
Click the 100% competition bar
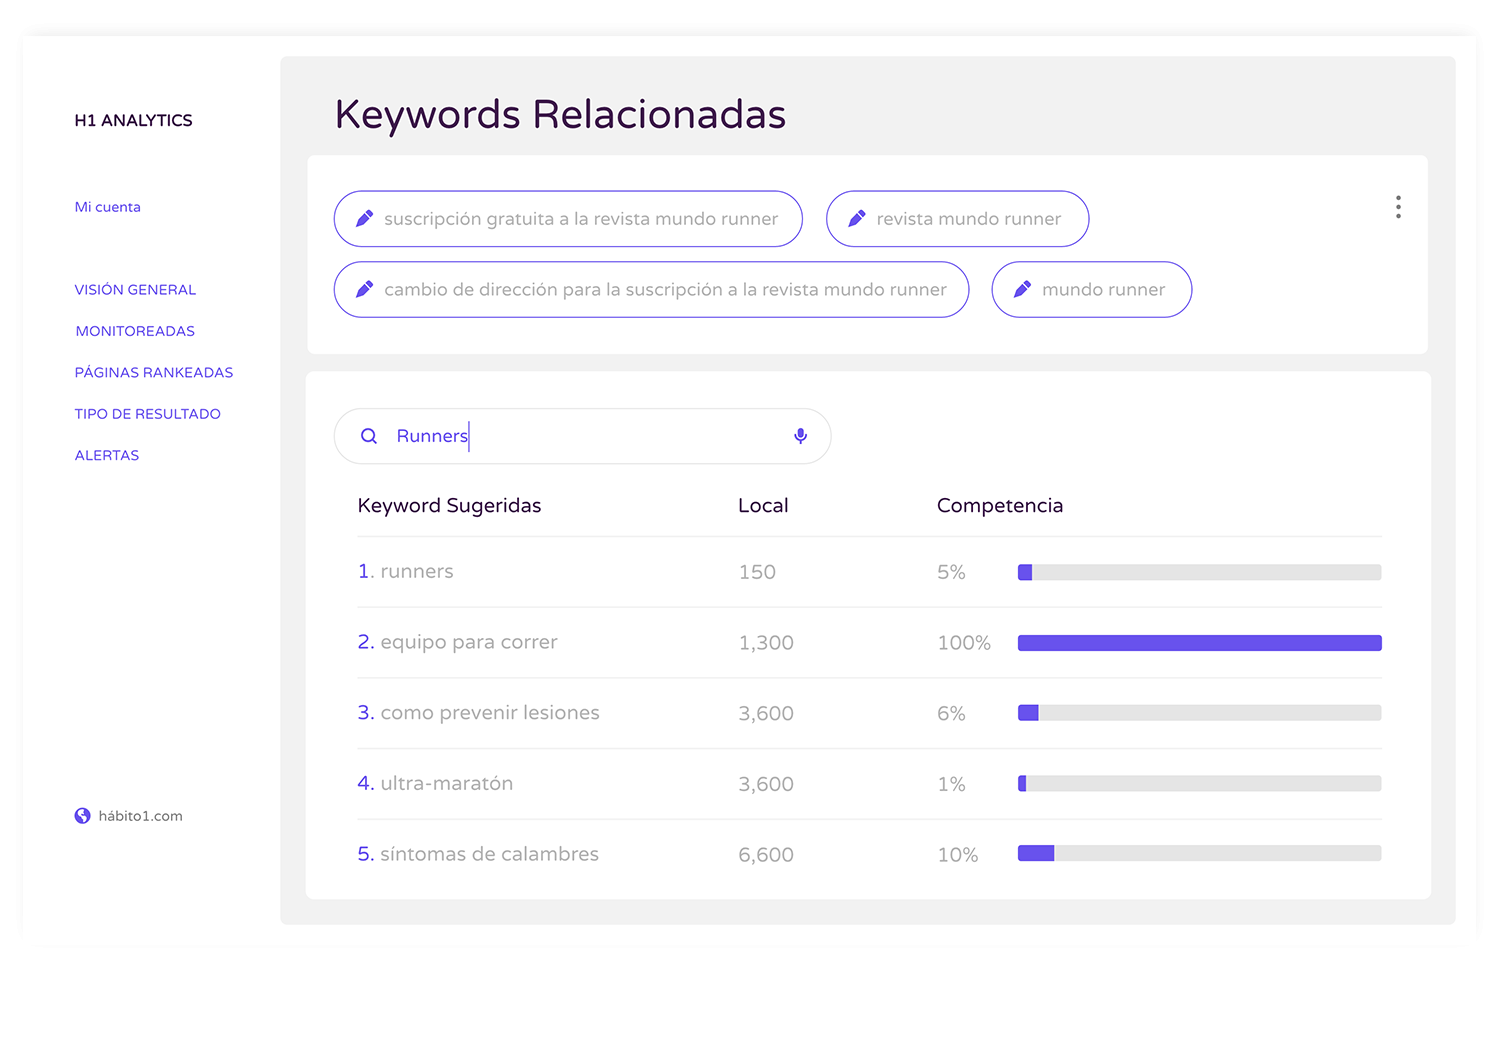click(x=1199, y=643)
